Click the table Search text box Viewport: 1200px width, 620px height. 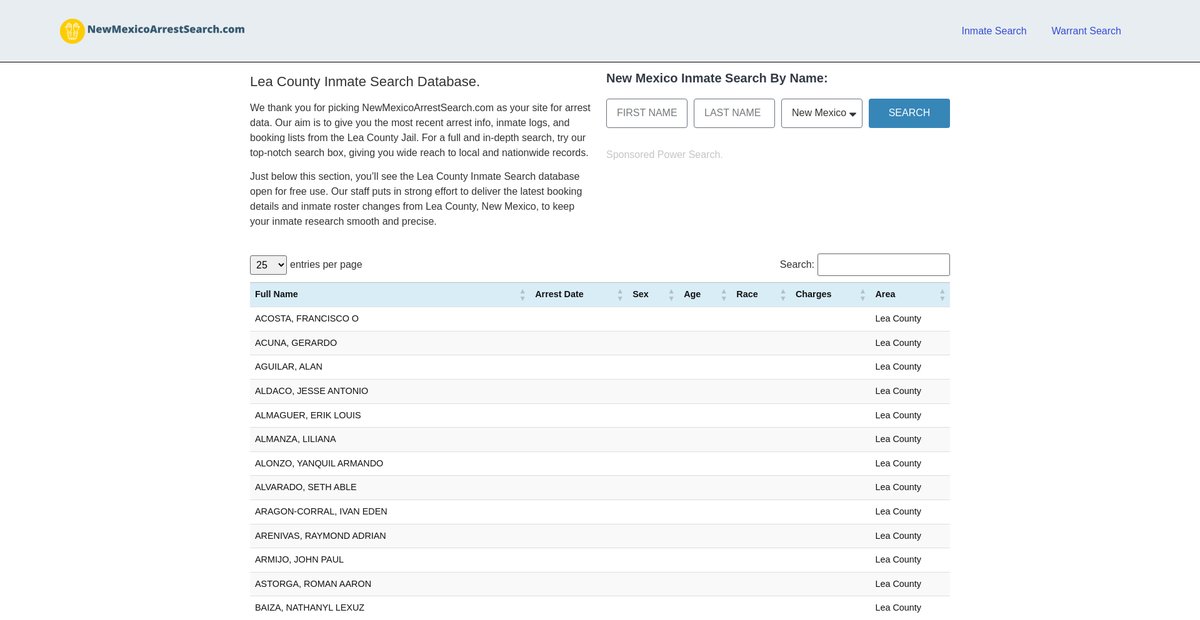[884, 265]
